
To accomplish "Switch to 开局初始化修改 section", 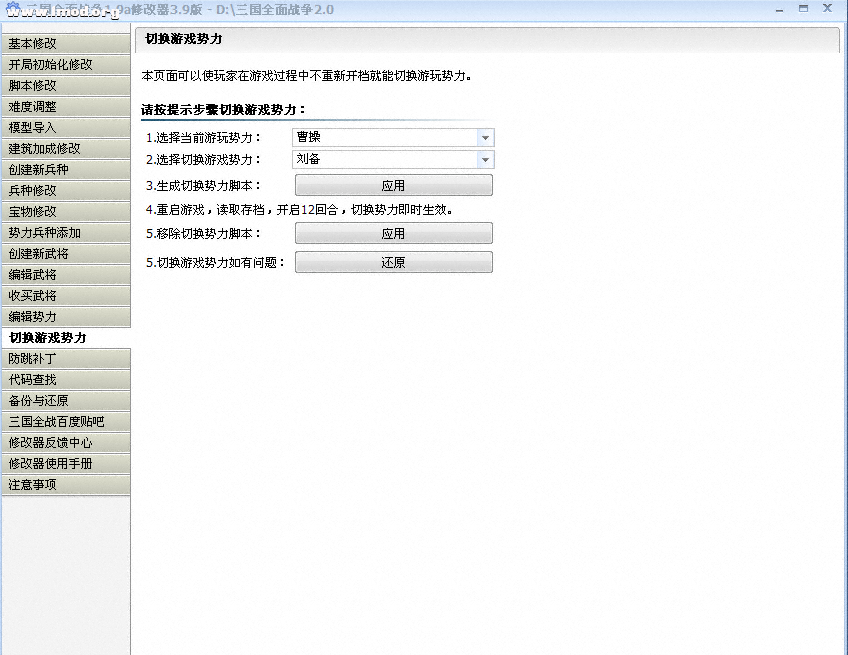I will (x=65, y=65).
